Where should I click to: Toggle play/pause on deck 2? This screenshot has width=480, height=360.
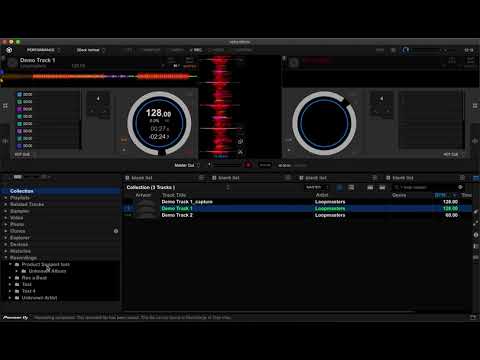tap(289, 150)
